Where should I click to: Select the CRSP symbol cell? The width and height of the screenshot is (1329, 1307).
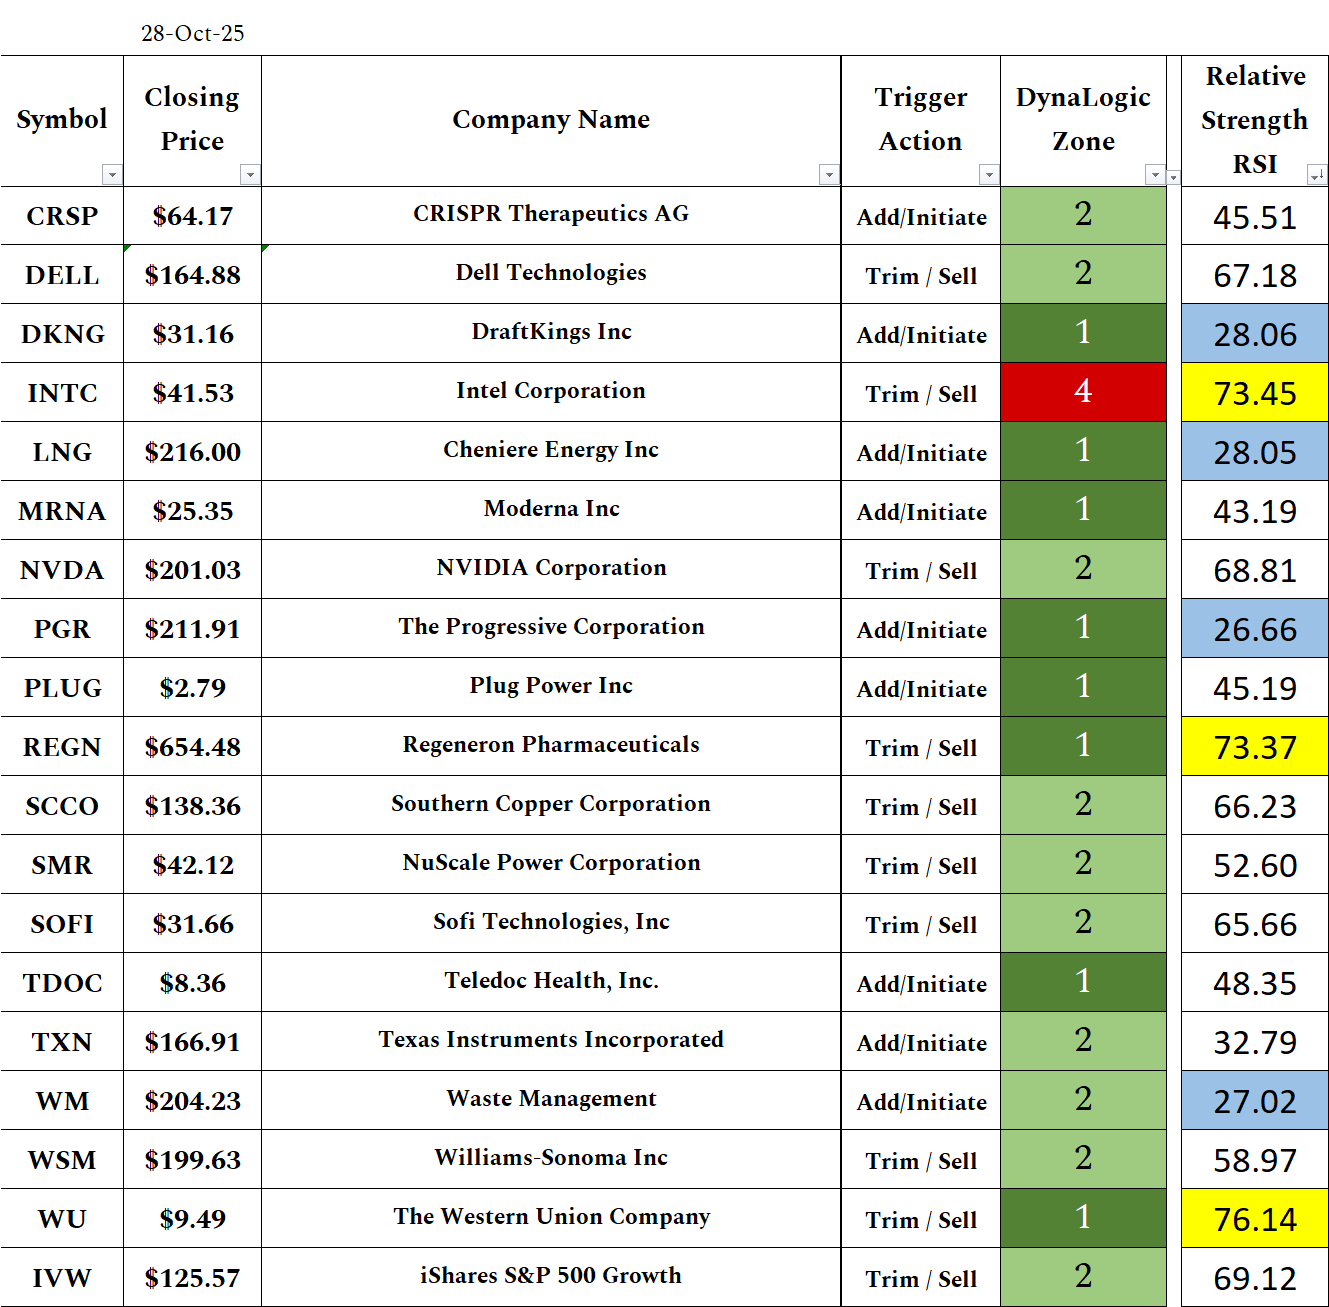pos(62,216)
